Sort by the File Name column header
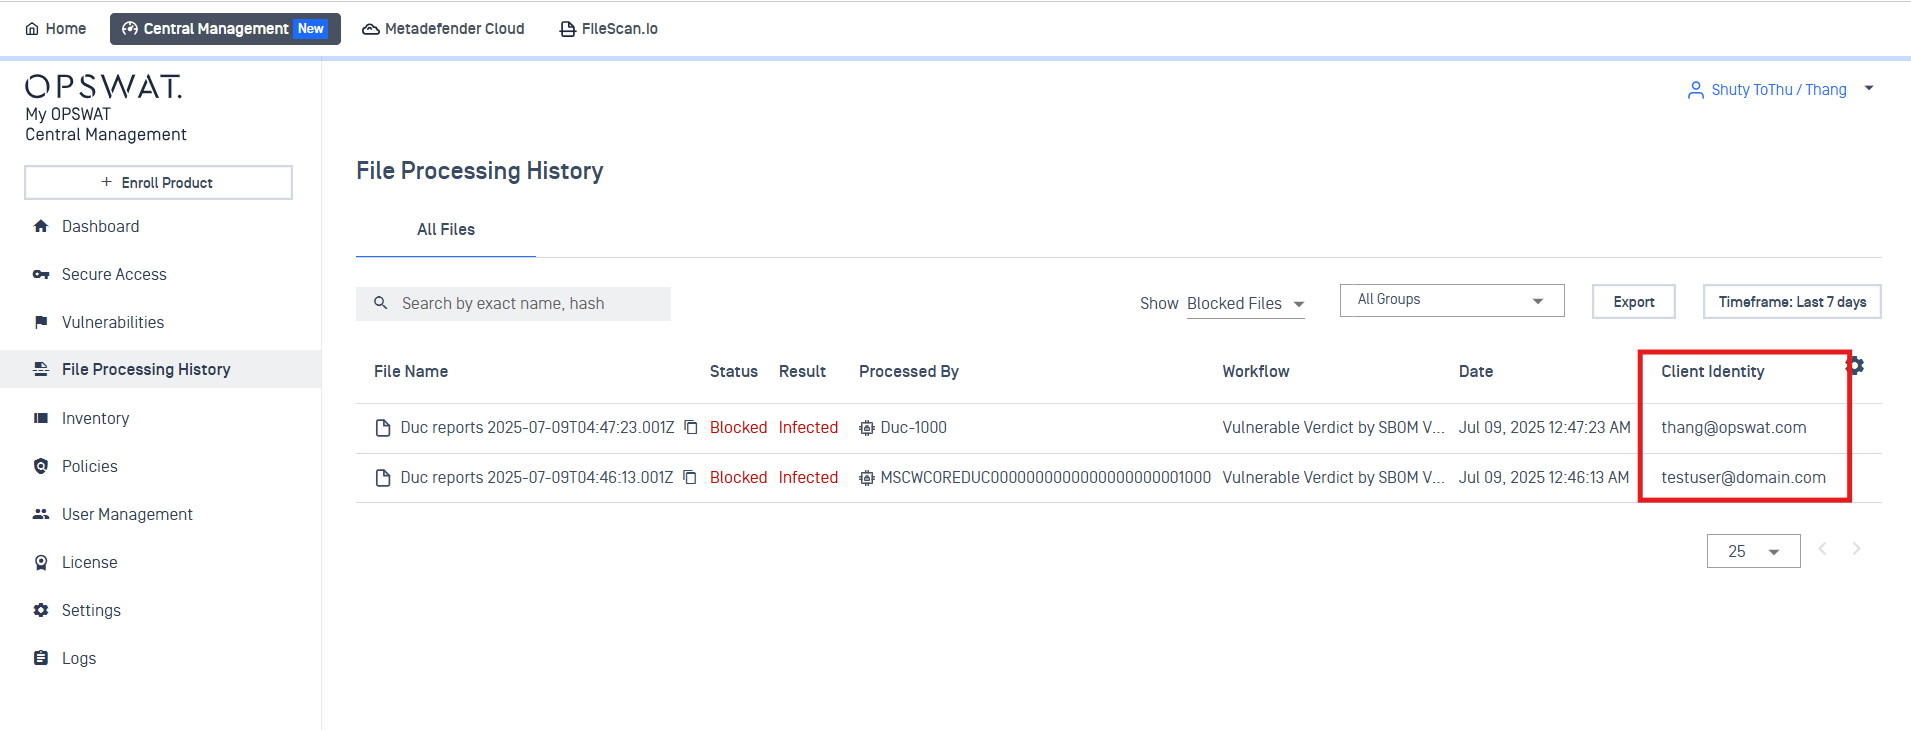 point(411,371)
